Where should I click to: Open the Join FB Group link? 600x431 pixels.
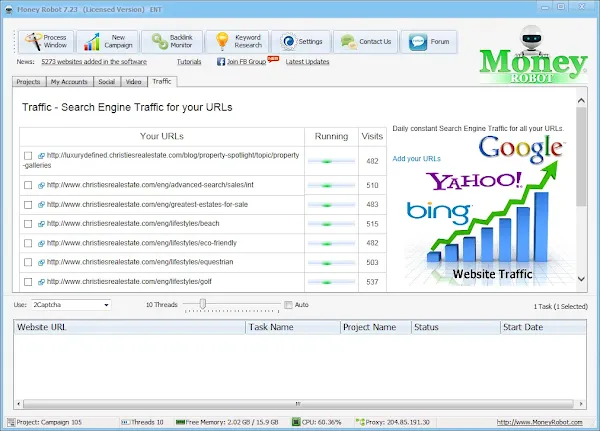click(246, 62)
